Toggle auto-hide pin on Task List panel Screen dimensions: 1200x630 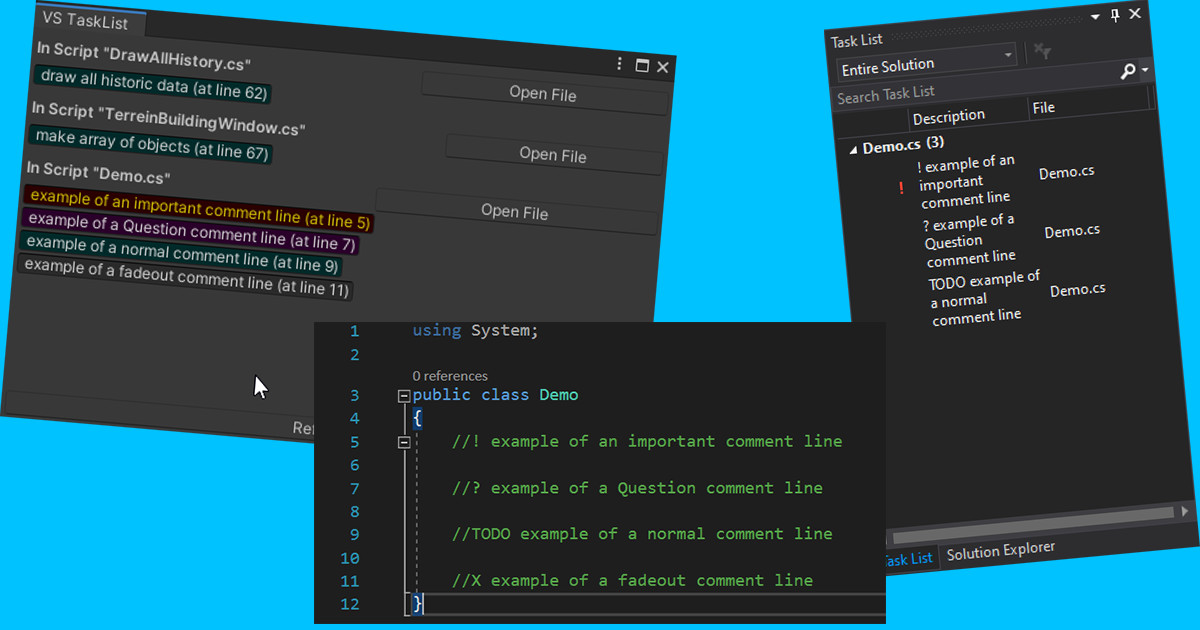coord(1115,15)
